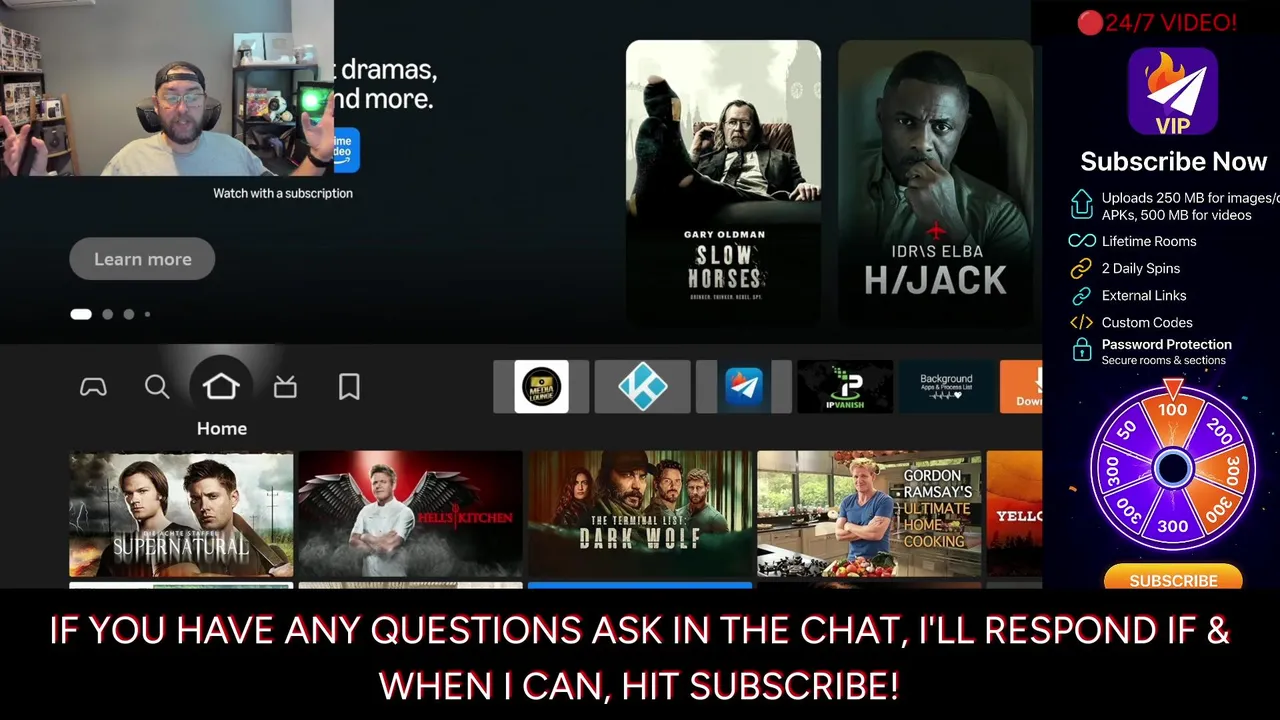Screen dimensions: 1280x720
Task: Open the Games controller icon
Action: (93, 387)
